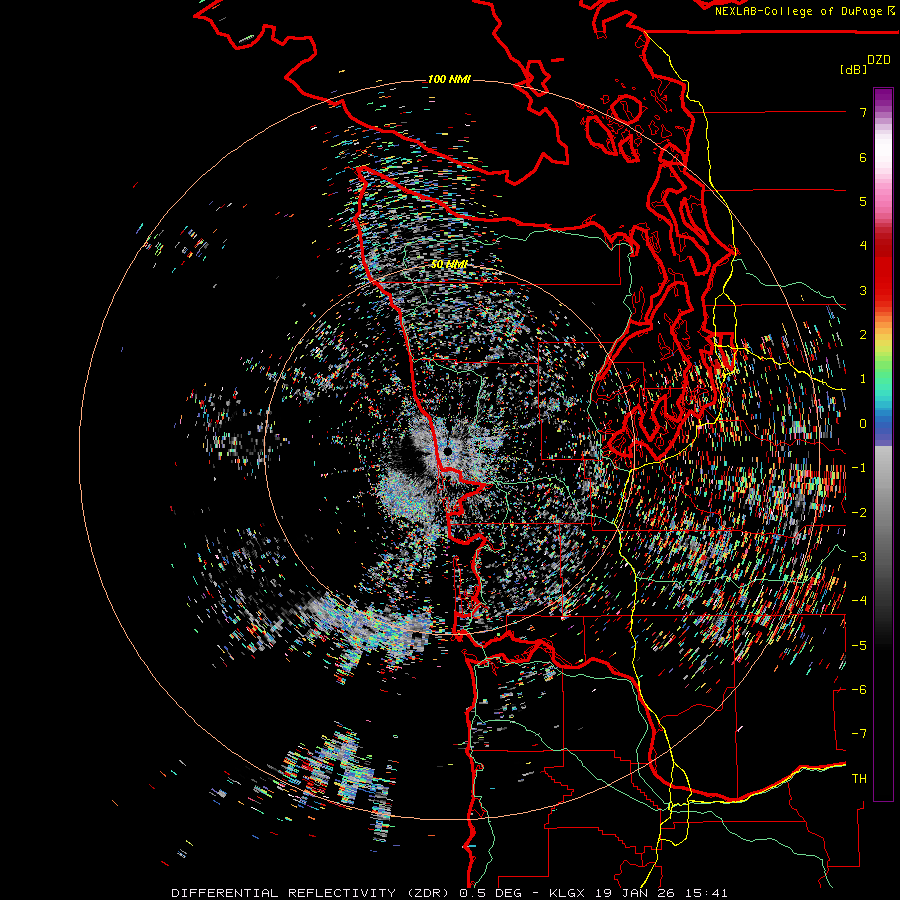This screenshot has height=900, width=900.
Task: Click the -7 value on color scale
Action: pyautogui.click(x=859, y=734)
